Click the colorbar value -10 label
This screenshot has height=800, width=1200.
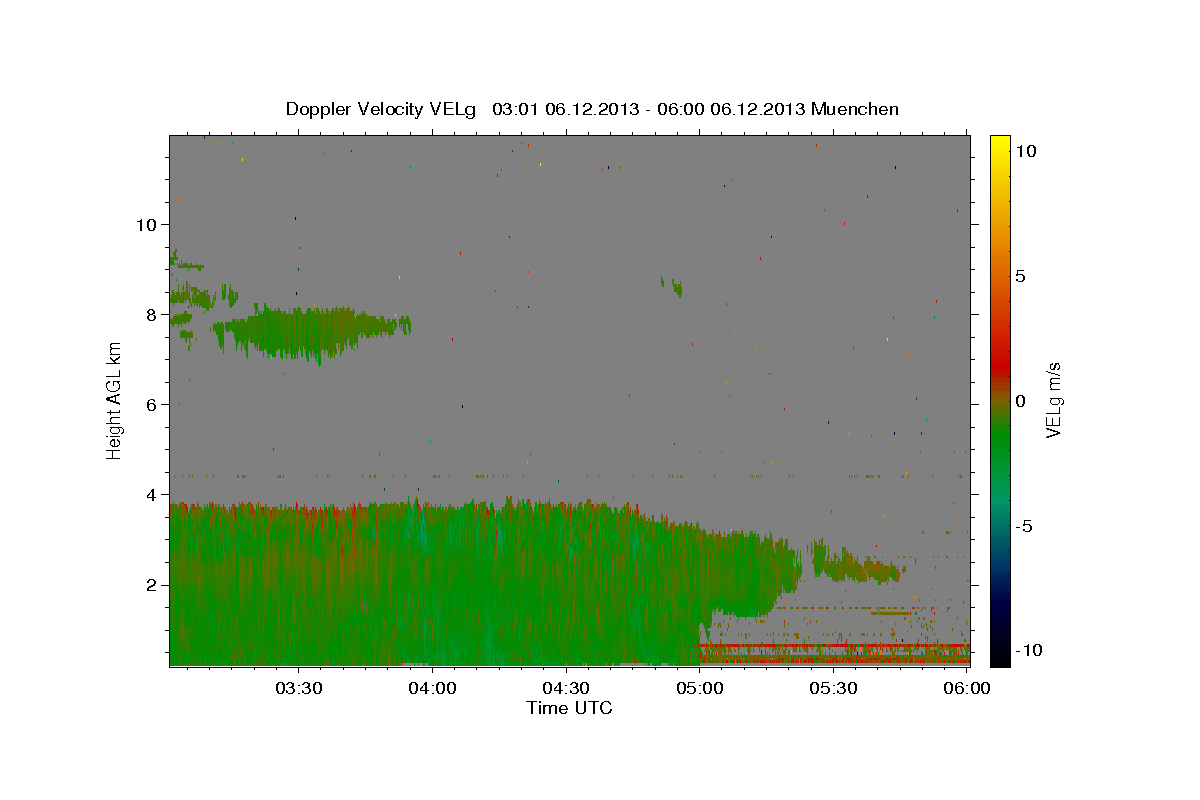pyautogui.click(x=1030, y=651)
